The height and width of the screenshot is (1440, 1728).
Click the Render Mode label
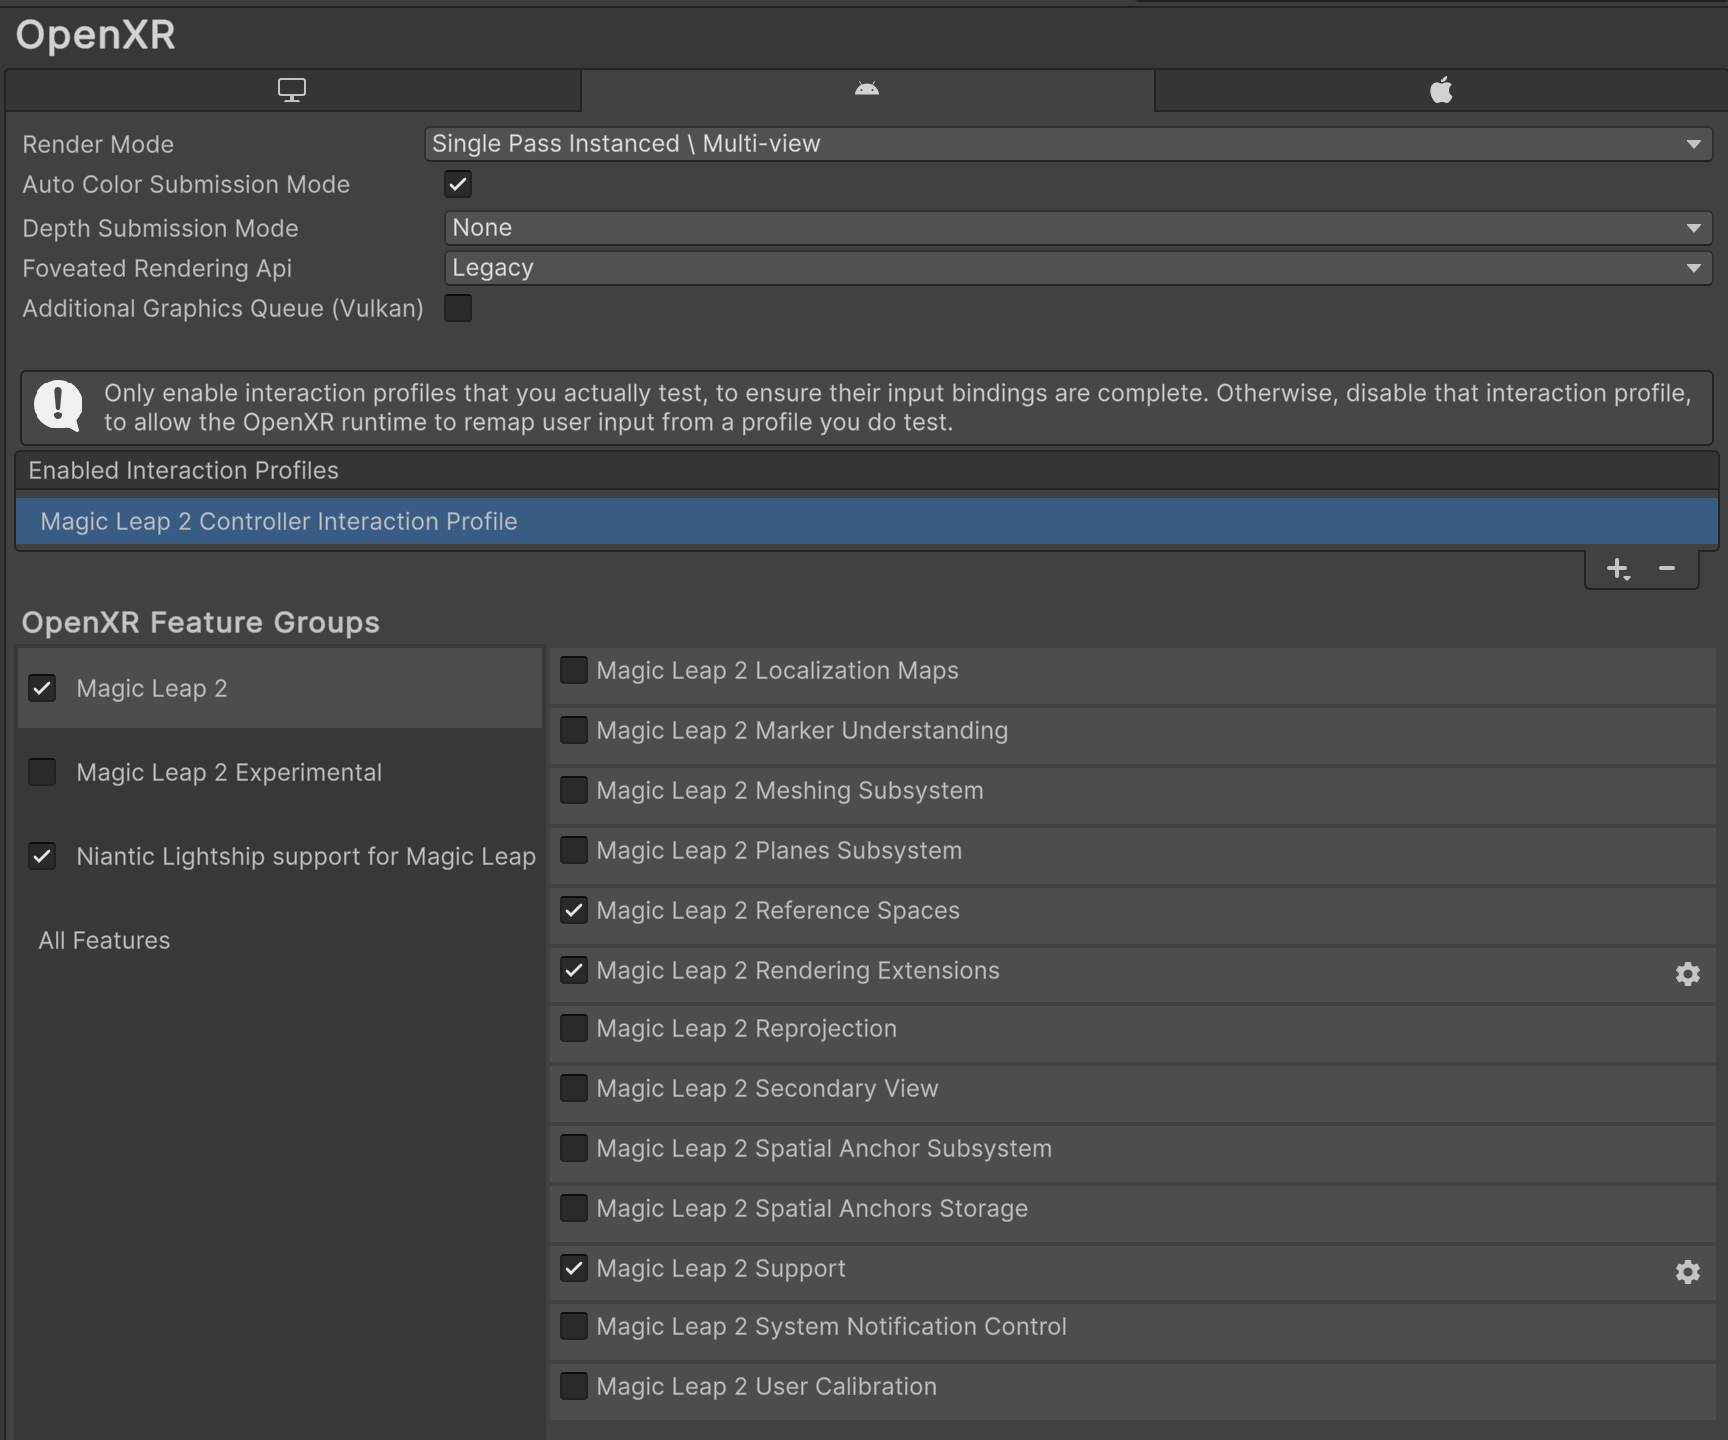(x=98, y=144)
